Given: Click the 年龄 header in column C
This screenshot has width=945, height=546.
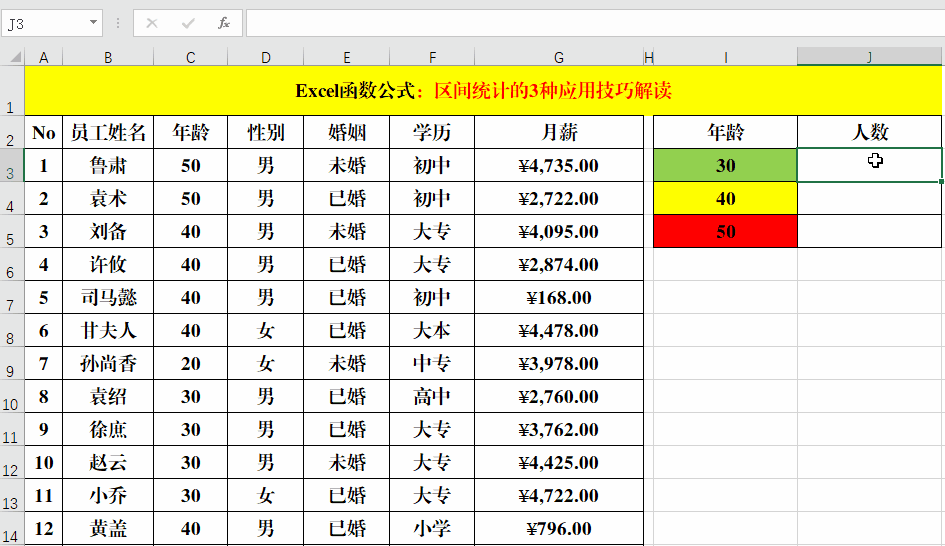Looking at the screenshot, I should click(190, 132).
